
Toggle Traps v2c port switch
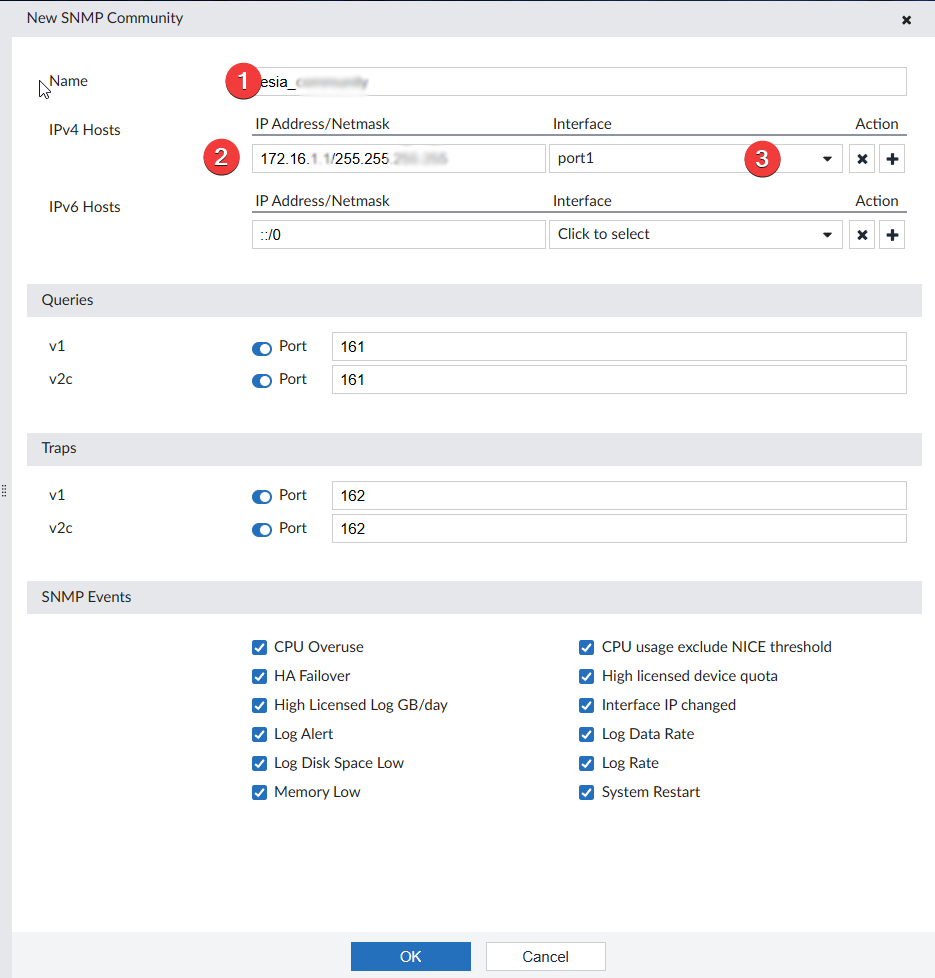tap(262, 530)
